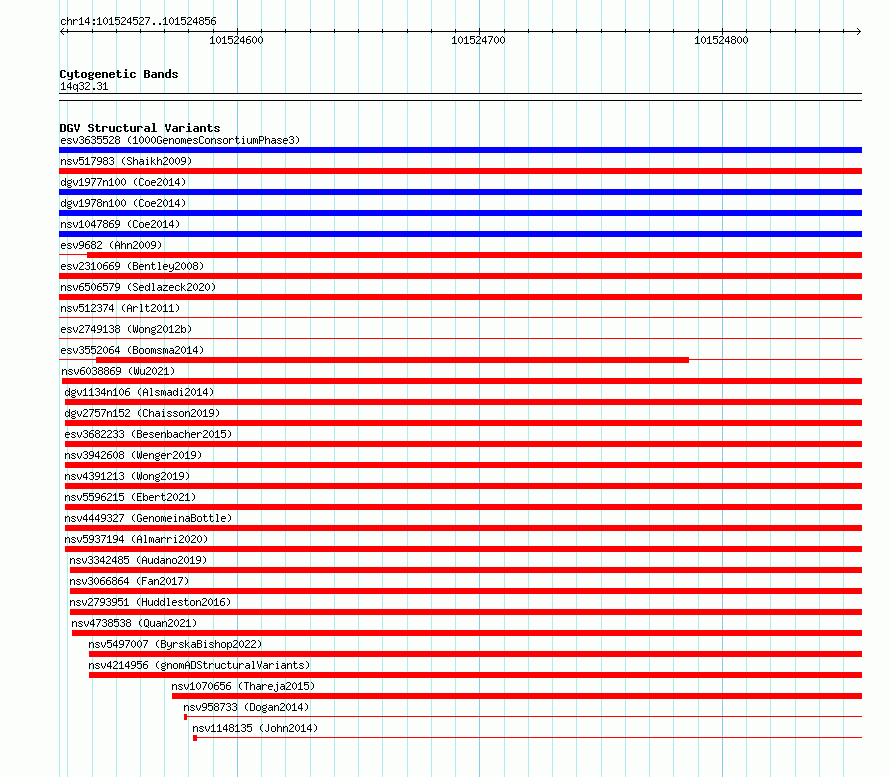
Task: Open the nsv6506579 (Sedlazeck2020) label
Action: click(138, 287)
